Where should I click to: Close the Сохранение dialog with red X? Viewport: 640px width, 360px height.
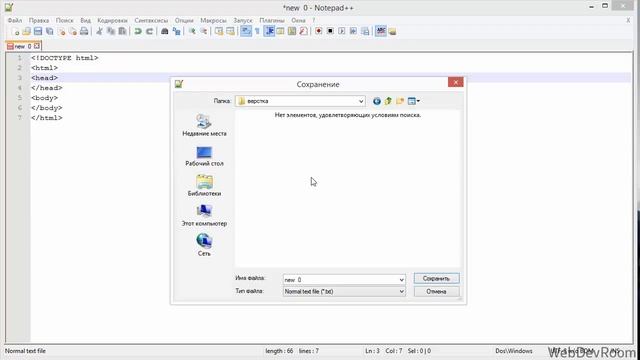pos(456,82)
